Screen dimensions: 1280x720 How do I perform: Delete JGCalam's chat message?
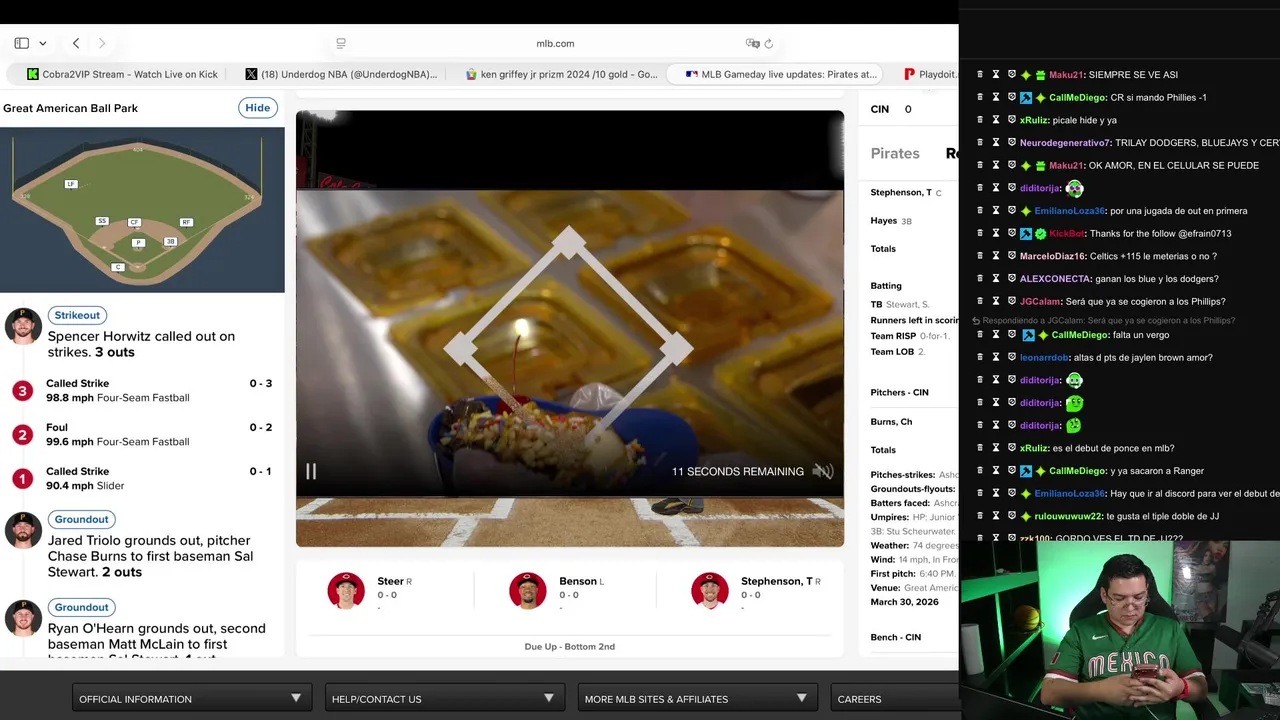coord(980,301)
